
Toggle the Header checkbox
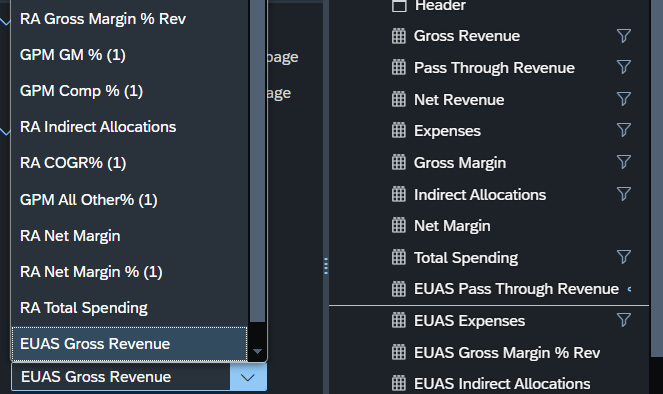point(399,5)
